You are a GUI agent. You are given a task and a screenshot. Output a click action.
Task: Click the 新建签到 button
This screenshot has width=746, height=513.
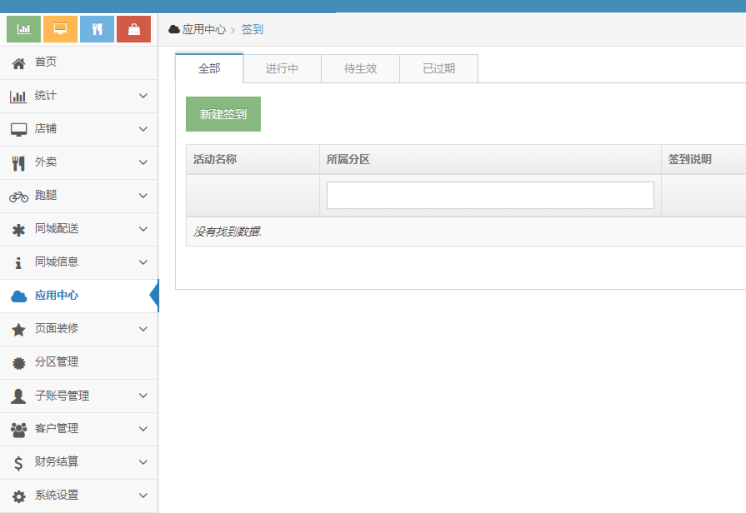coord(223,114)
